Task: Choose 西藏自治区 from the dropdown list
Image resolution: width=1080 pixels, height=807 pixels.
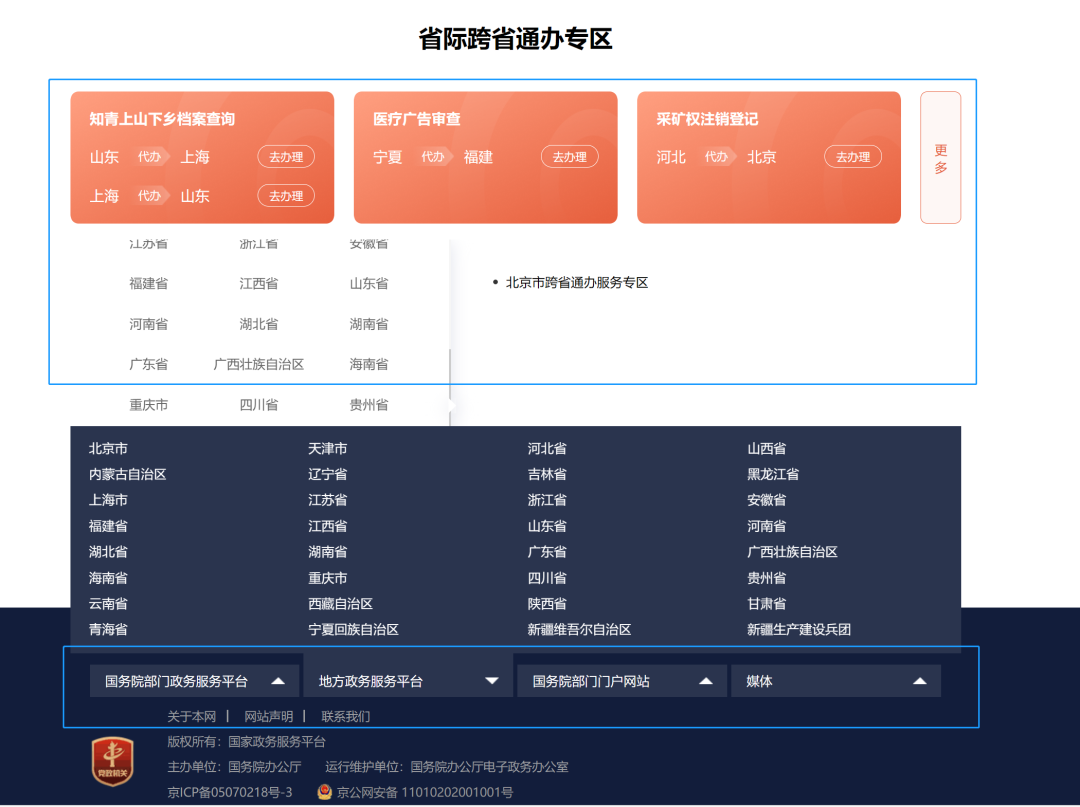Action: [340, 604]
